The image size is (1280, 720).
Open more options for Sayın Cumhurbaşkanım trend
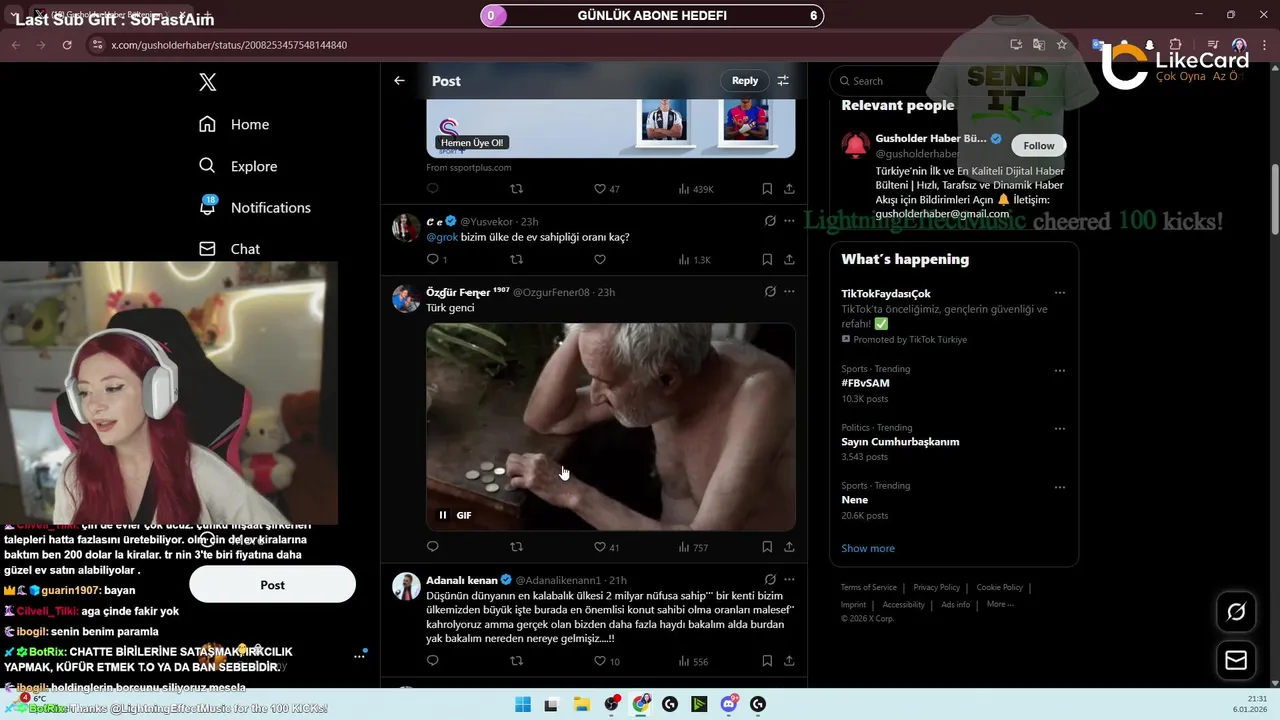click(1060, 428)
